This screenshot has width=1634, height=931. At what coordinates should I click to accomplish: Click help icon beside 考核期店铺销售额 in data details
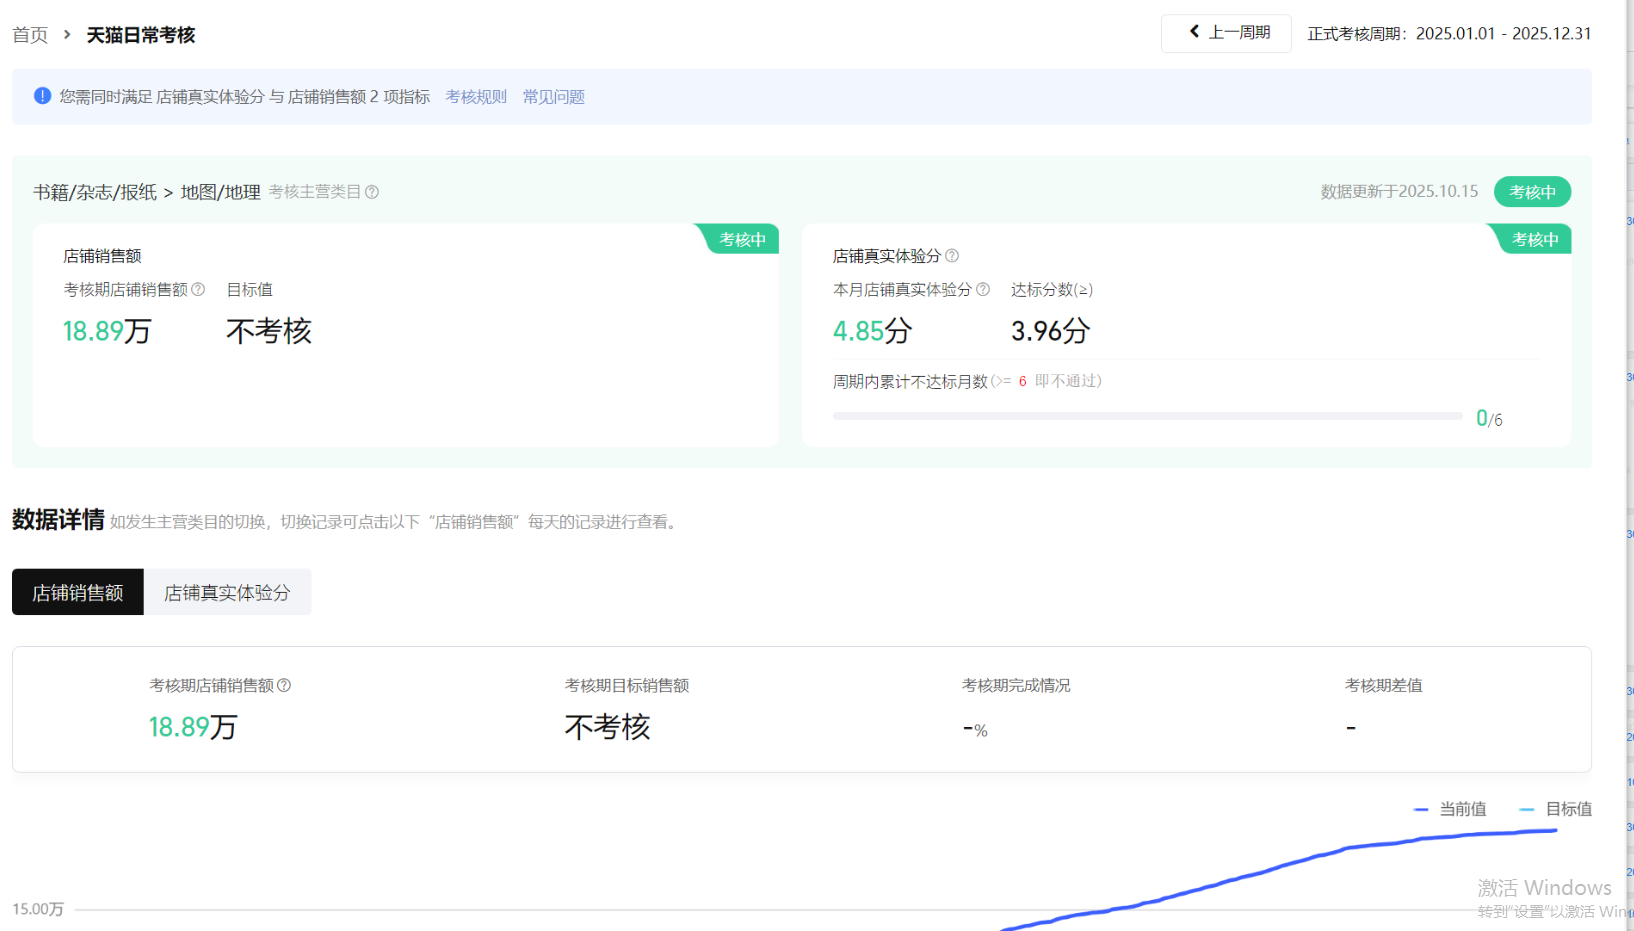(x=284, y=686)
